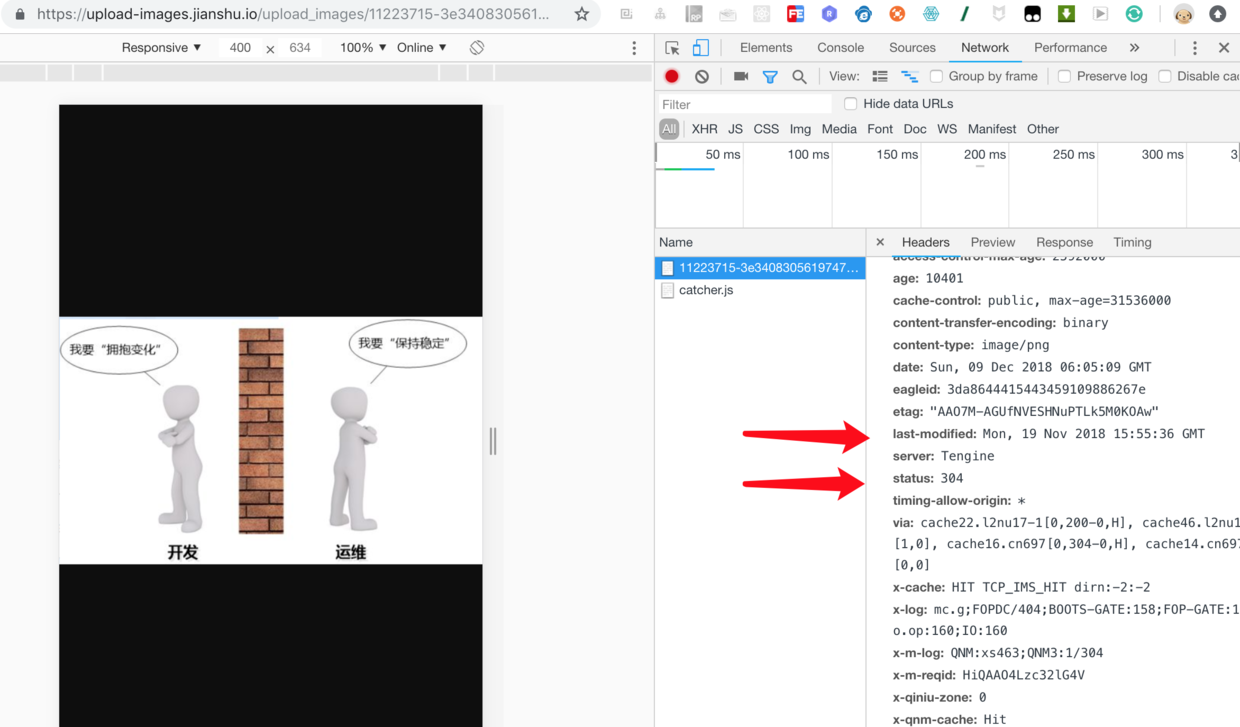Stop recording the network log
Viewport: 1240px width, 727px height.
tap(672, 76)
